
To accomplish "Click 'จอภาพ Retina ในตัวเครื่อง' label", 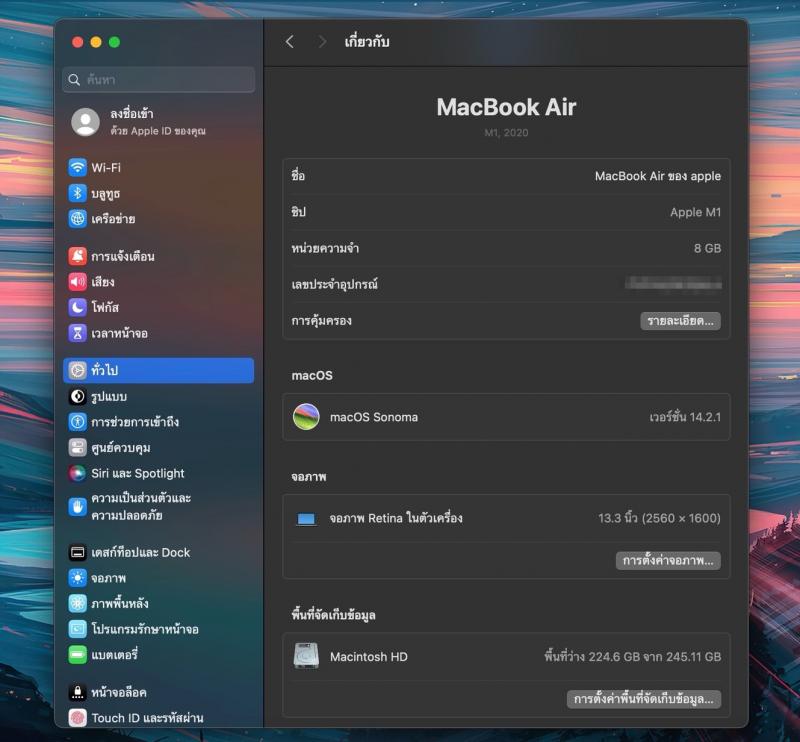I will [x=396, y=518].
